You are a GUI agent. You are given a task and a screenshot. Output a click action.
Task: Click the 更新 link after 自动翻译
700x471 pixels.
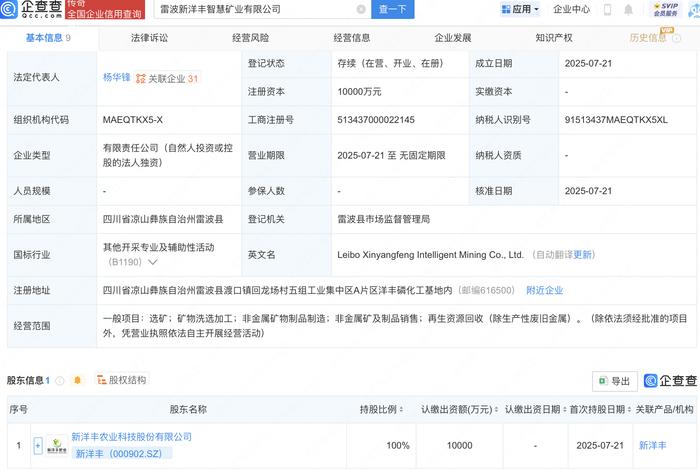[x=582, y=255]
